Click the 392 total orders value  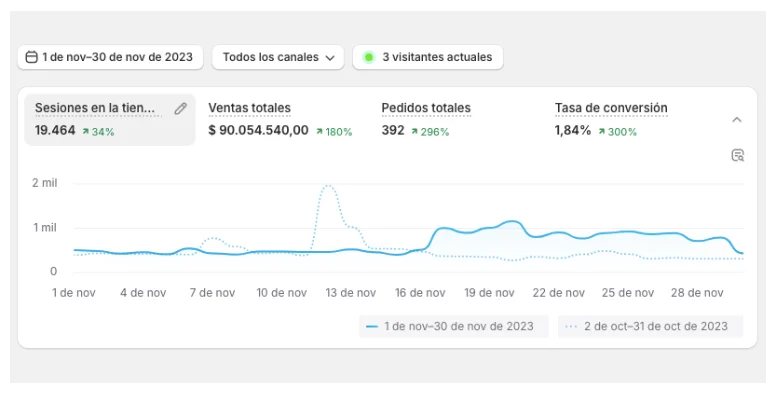(x=393, y=131)
